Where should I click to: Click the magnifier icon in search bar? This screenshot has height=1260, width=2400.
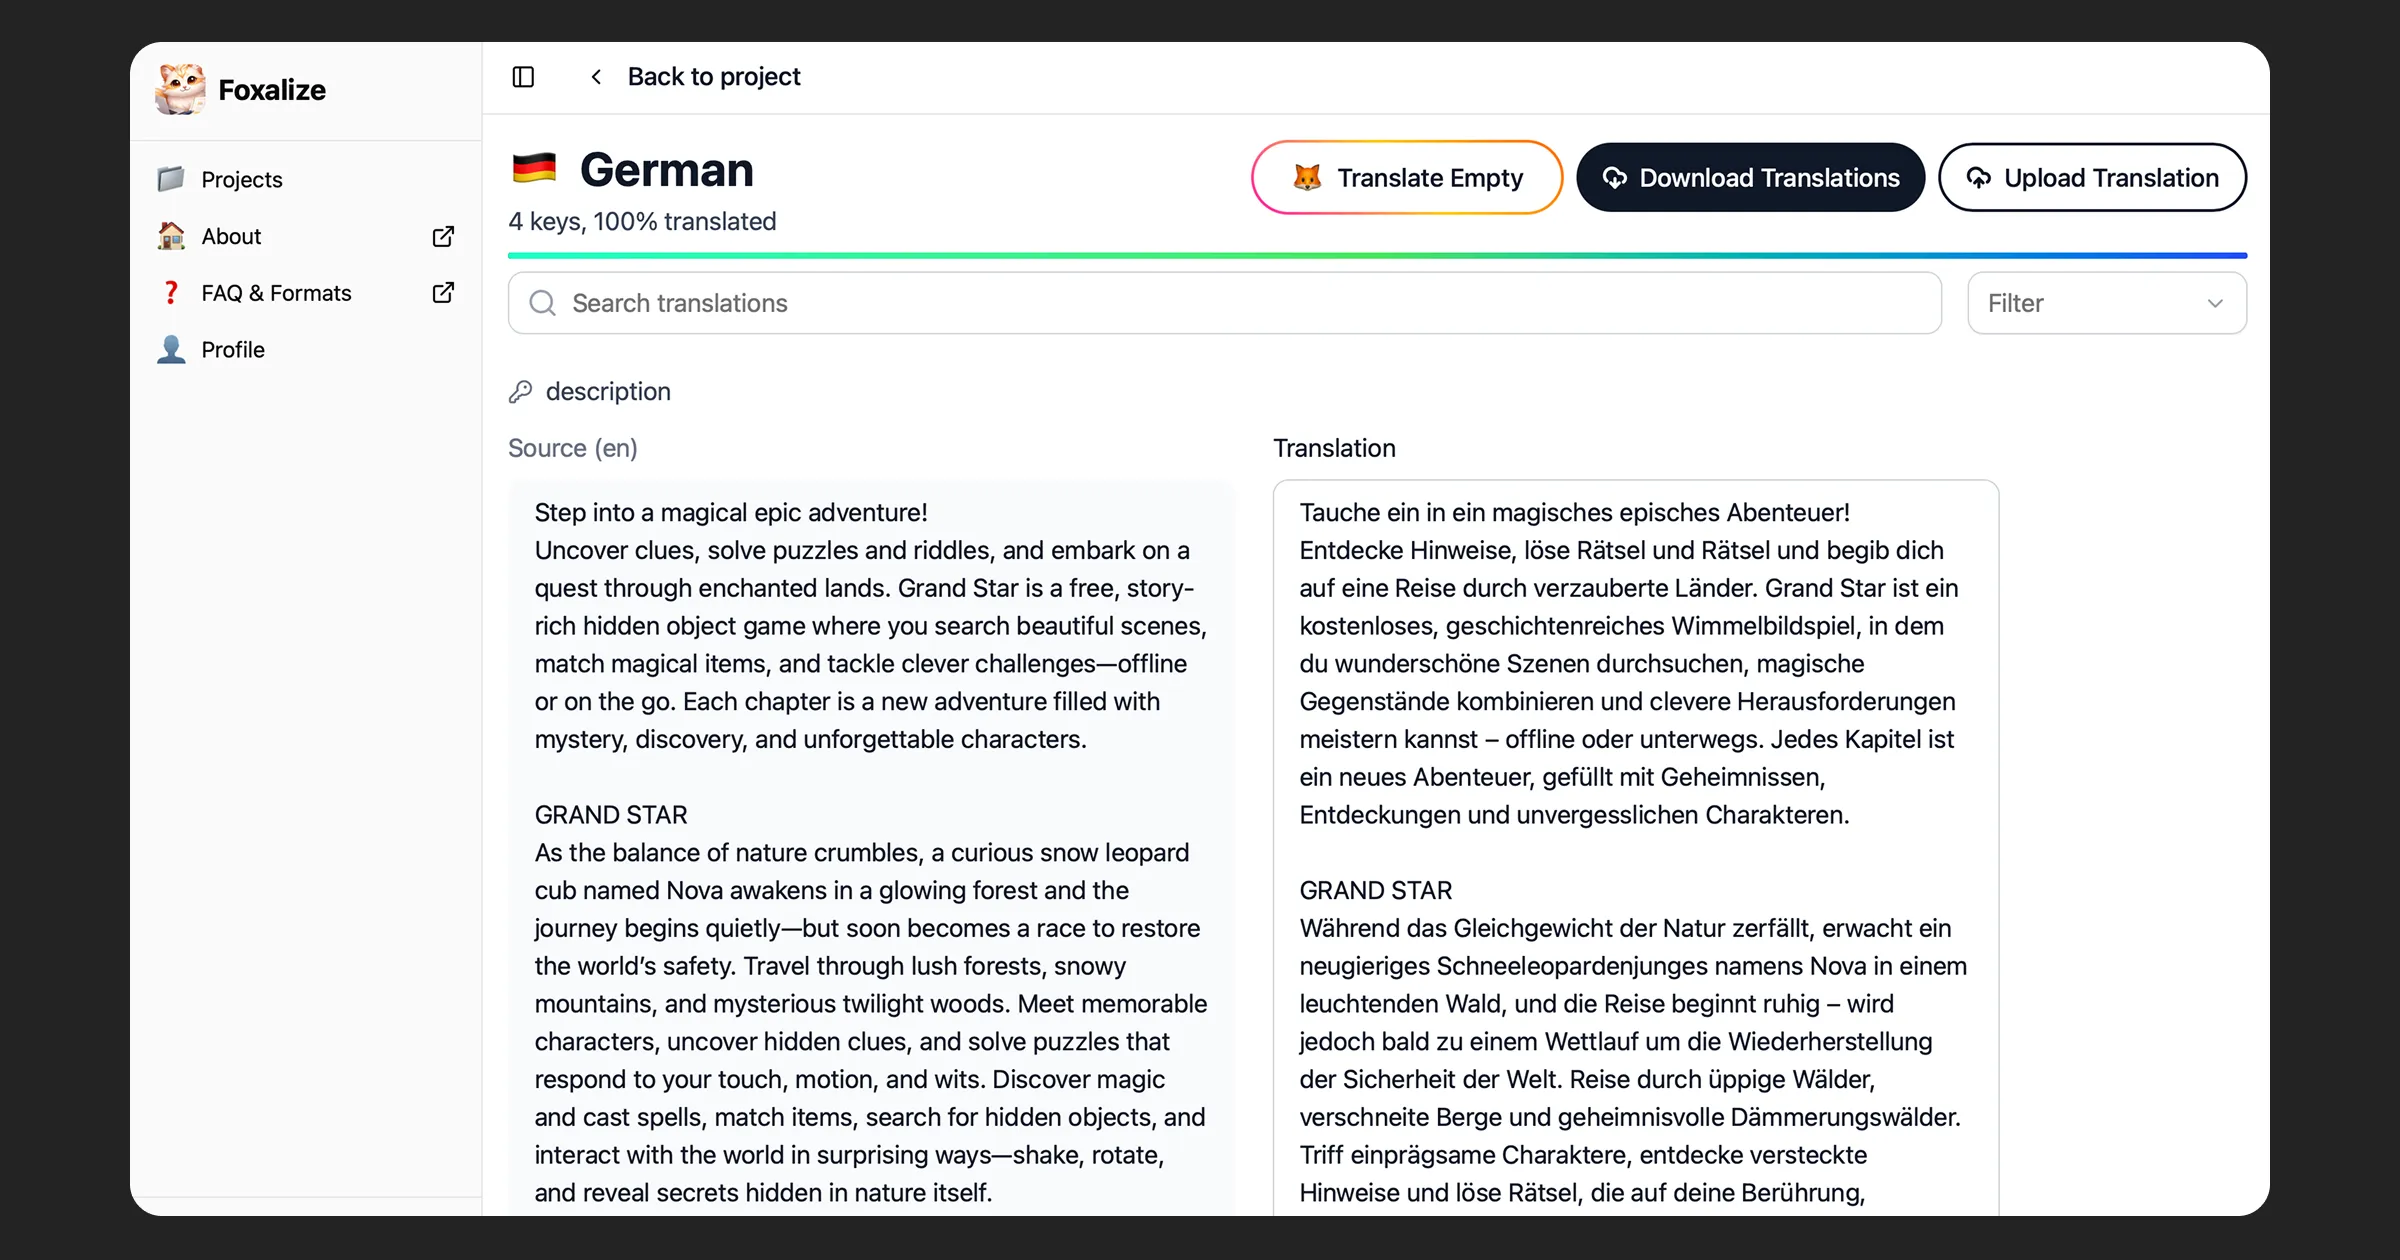543,303
